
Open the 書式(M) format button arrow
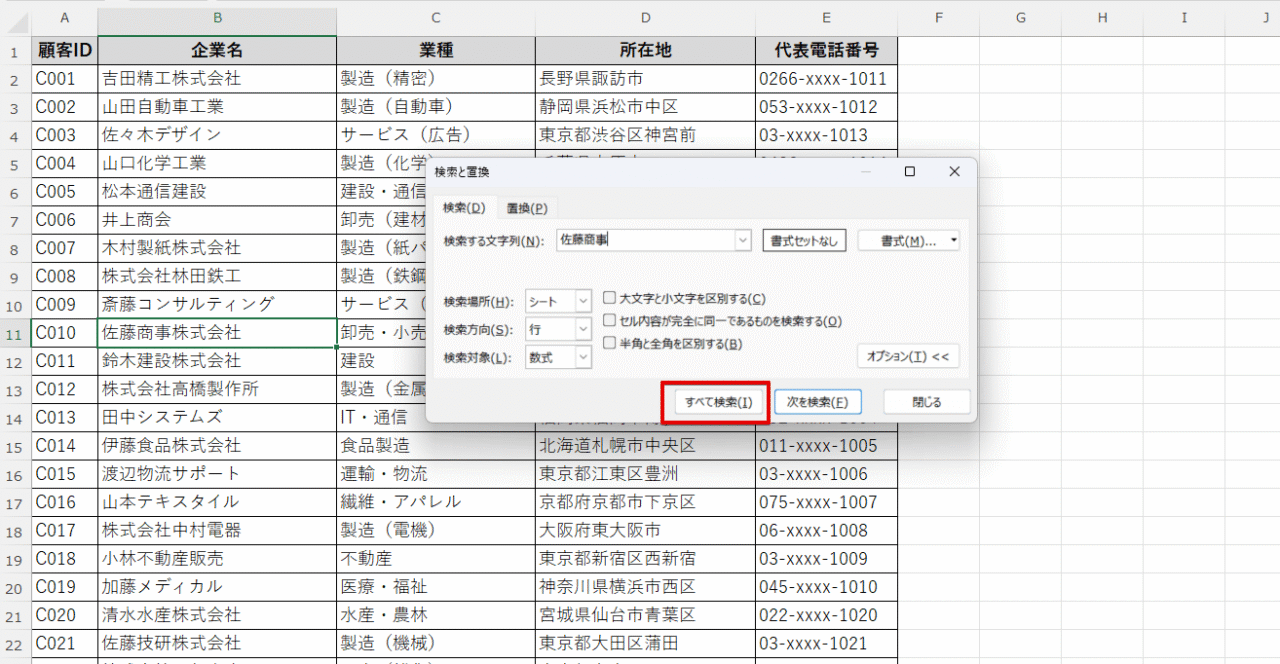click(953, 241)
